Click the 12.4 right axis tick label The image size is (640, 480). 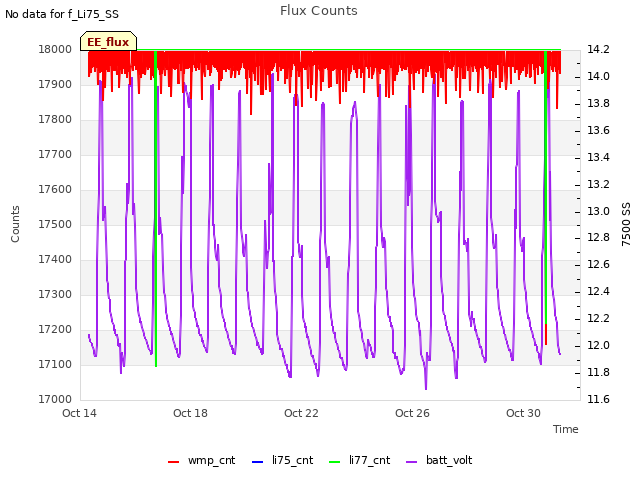point(598,291)
